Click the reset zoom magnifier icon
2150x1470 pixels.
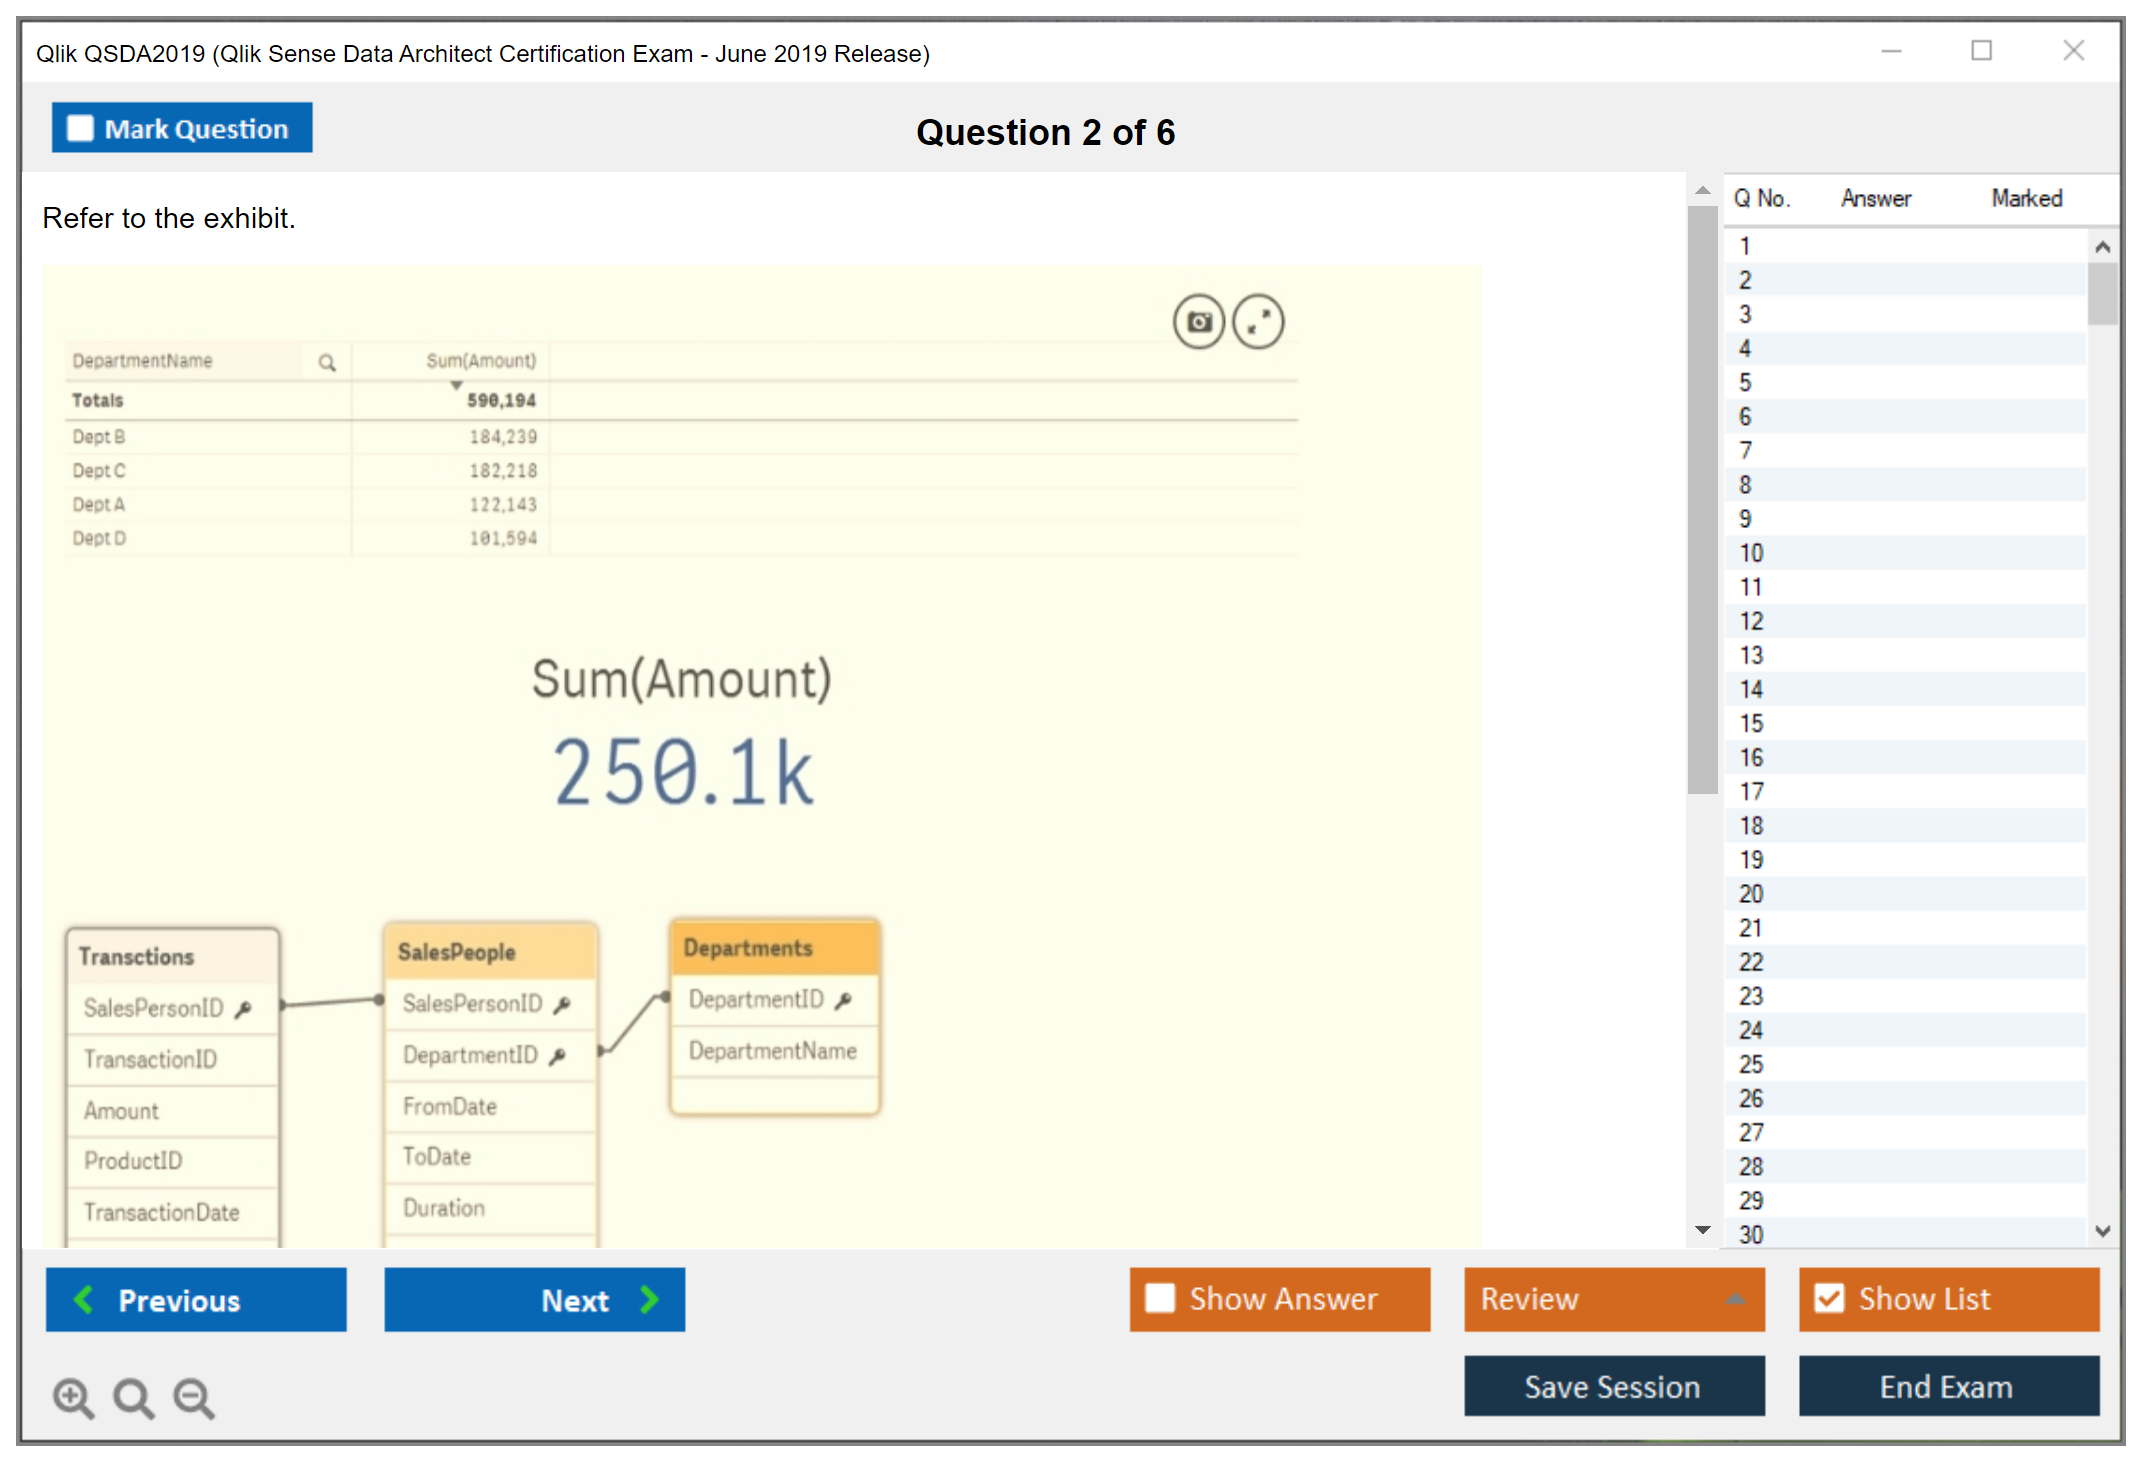[x=133, y=1397]
